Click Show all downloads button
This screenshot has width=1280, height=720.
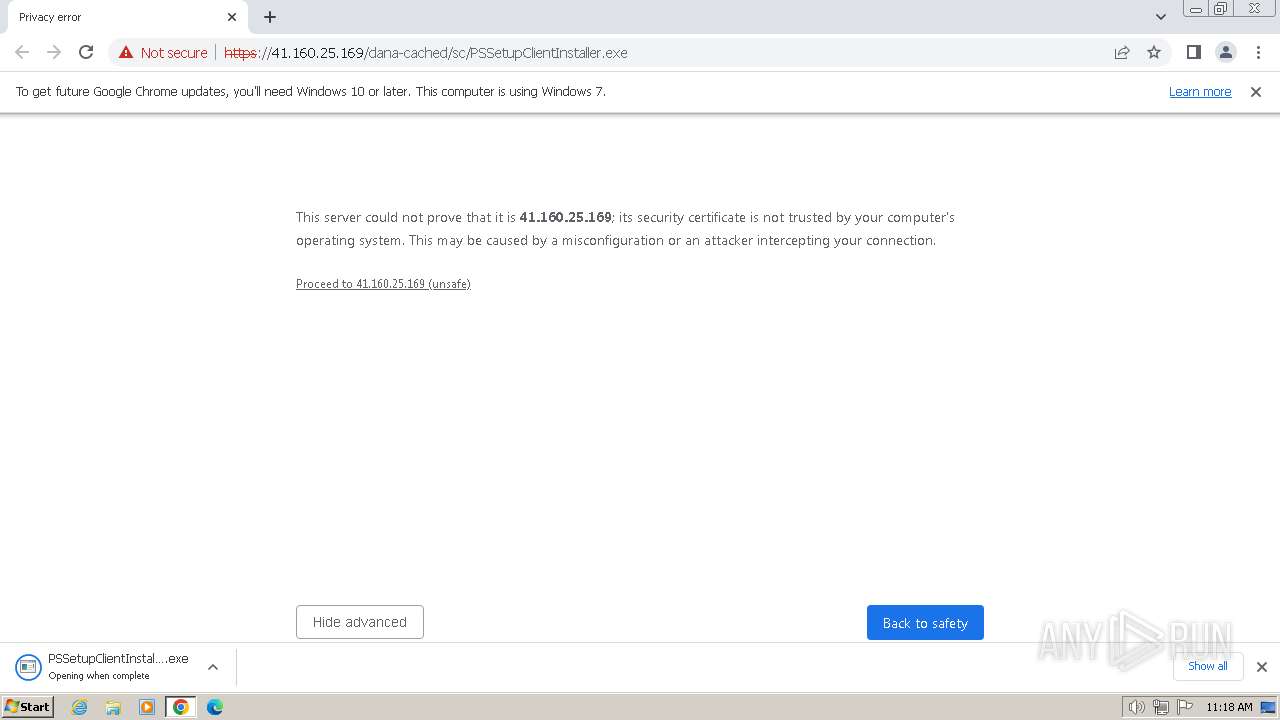click(1207, 666)
